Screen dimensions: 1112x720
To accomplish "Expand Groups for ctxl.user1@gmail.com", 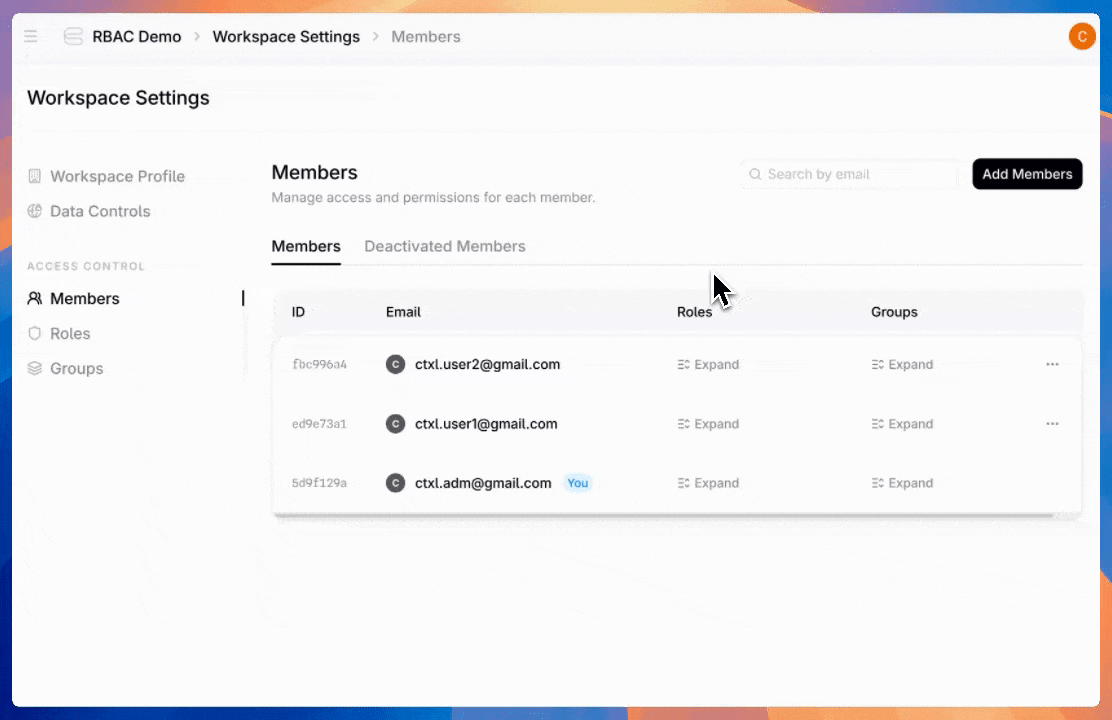I will [902, 424].
